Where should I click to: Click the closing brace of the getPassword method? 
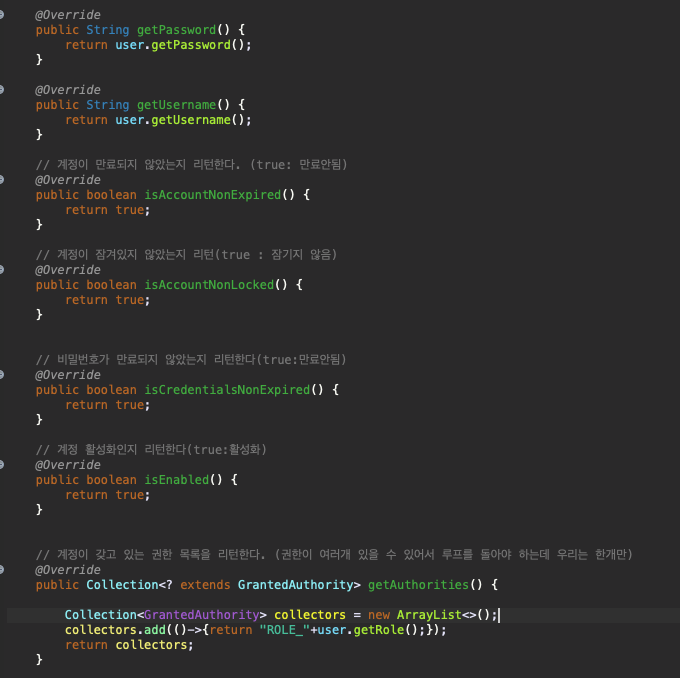[x=39, y=59]
